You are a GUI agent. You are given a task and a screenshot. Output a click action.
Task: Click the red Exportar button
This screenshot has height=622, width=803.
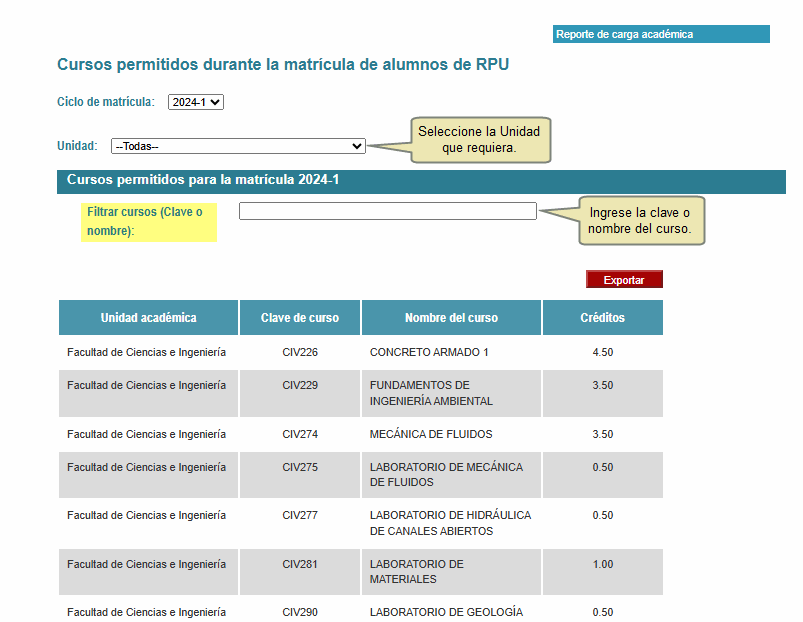[624, 280]
